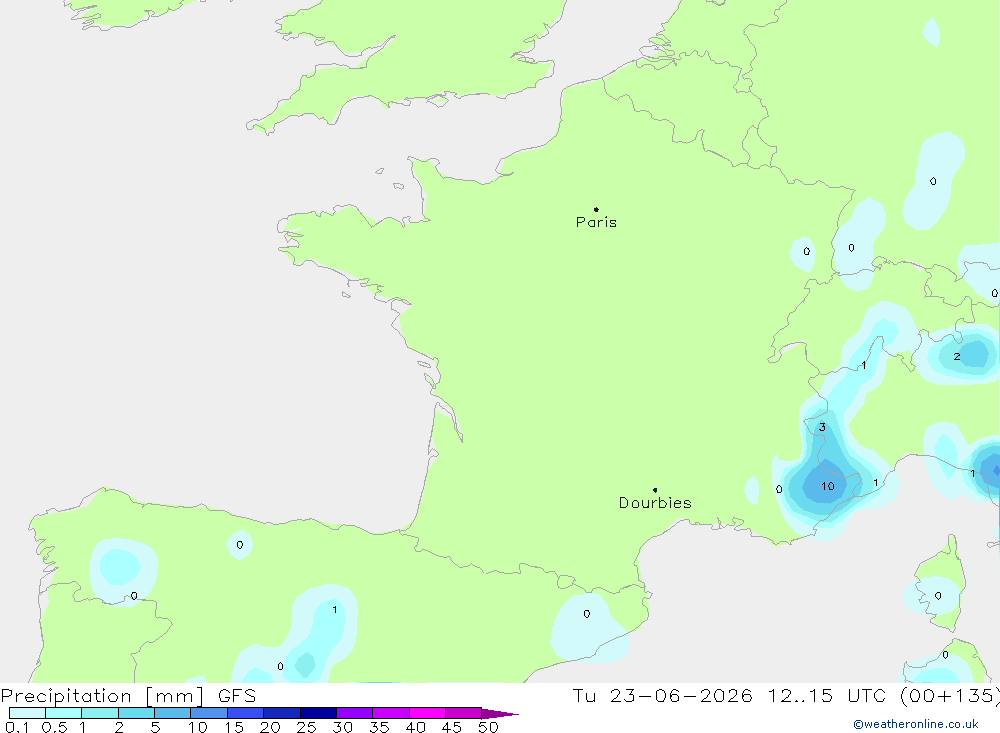The image size is (1000, 733).
Task: Pick the 15–20 mm legend swatch
Action: point(246,713)
